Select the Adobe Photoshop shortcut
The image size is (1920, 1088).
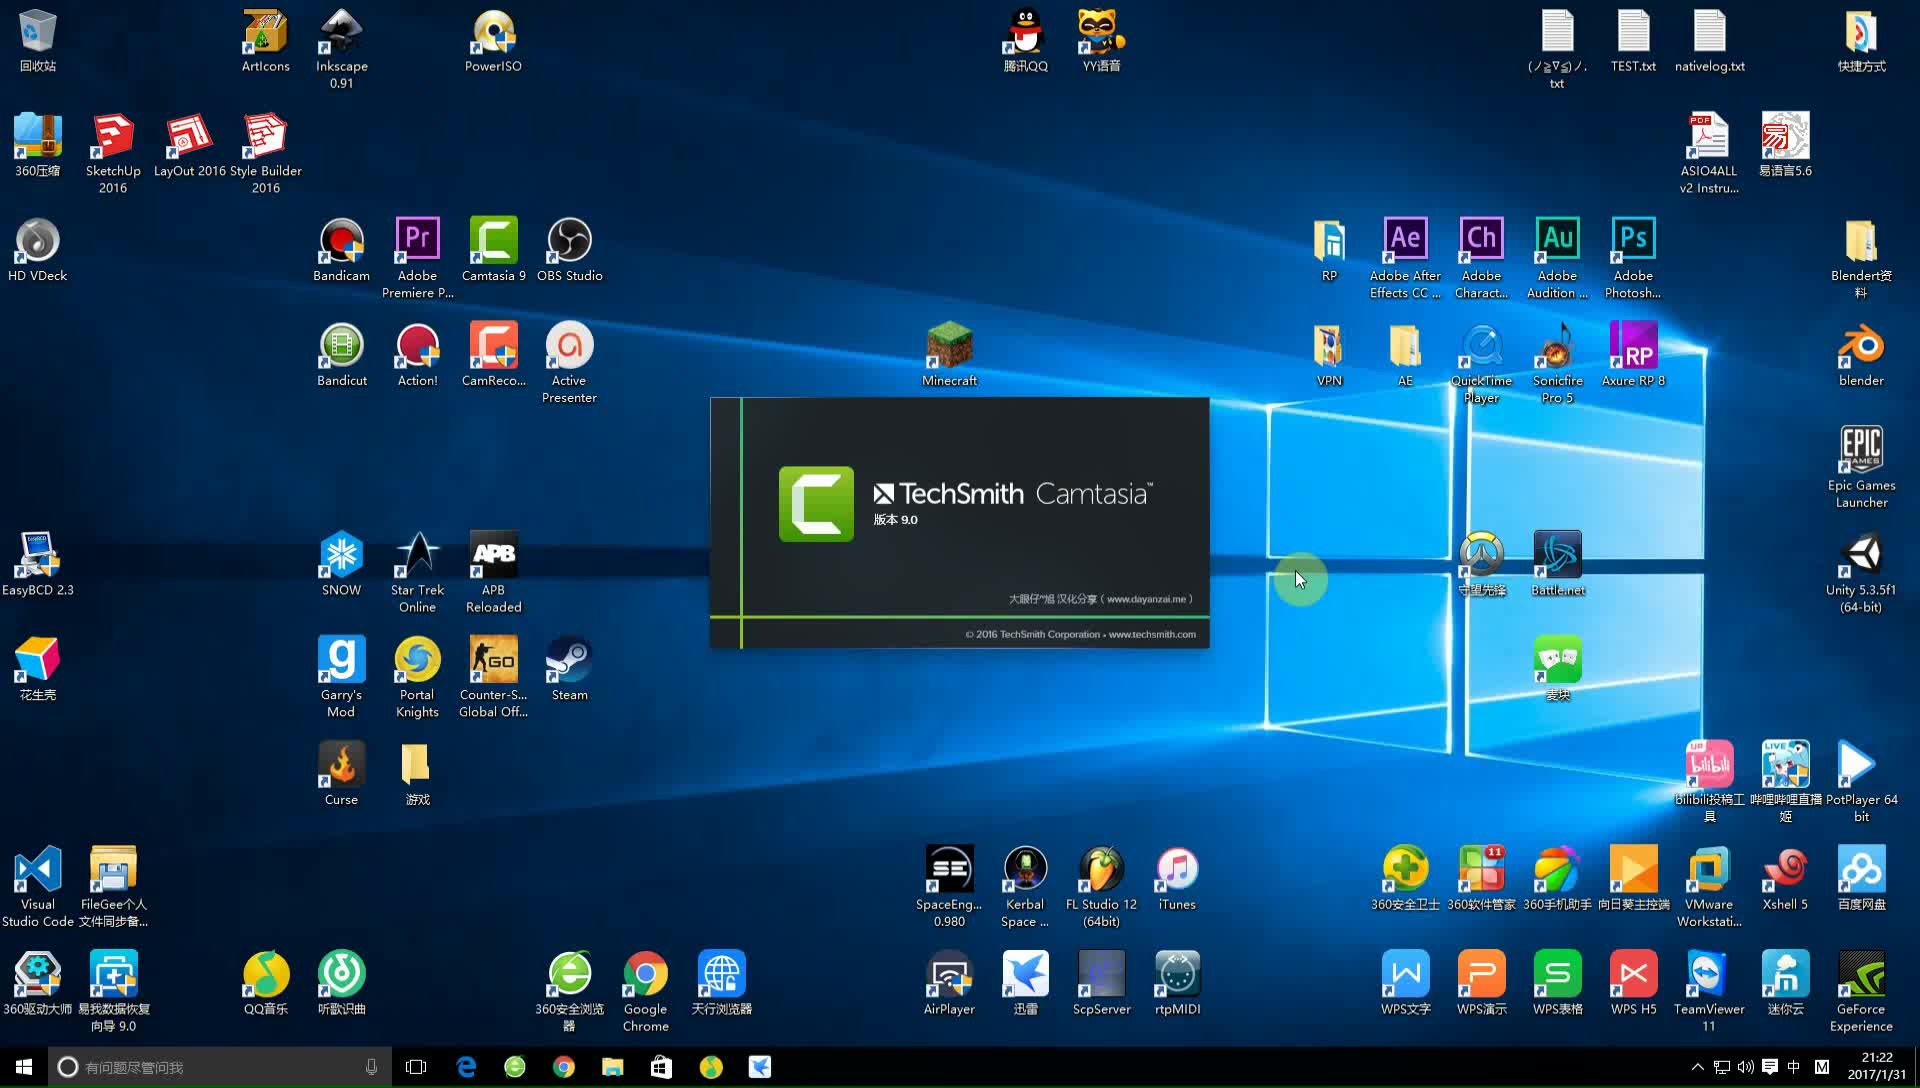click(1633, 258)
